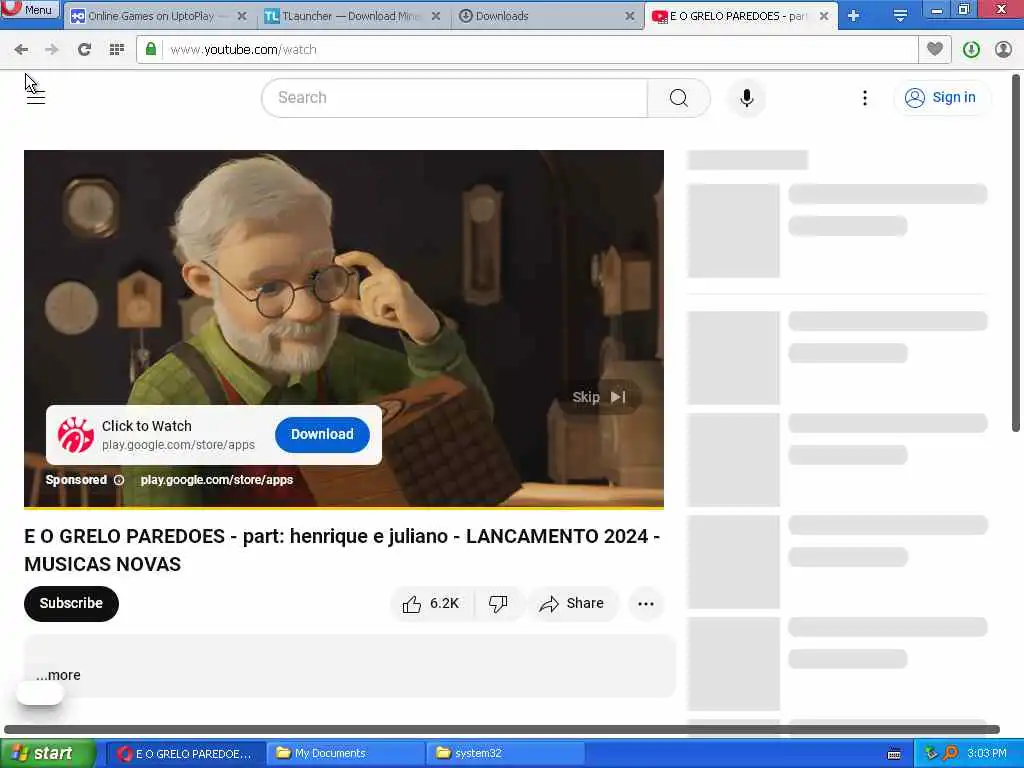
Task: Open YouTube settings three-dot menu
Action: (865, 98)
